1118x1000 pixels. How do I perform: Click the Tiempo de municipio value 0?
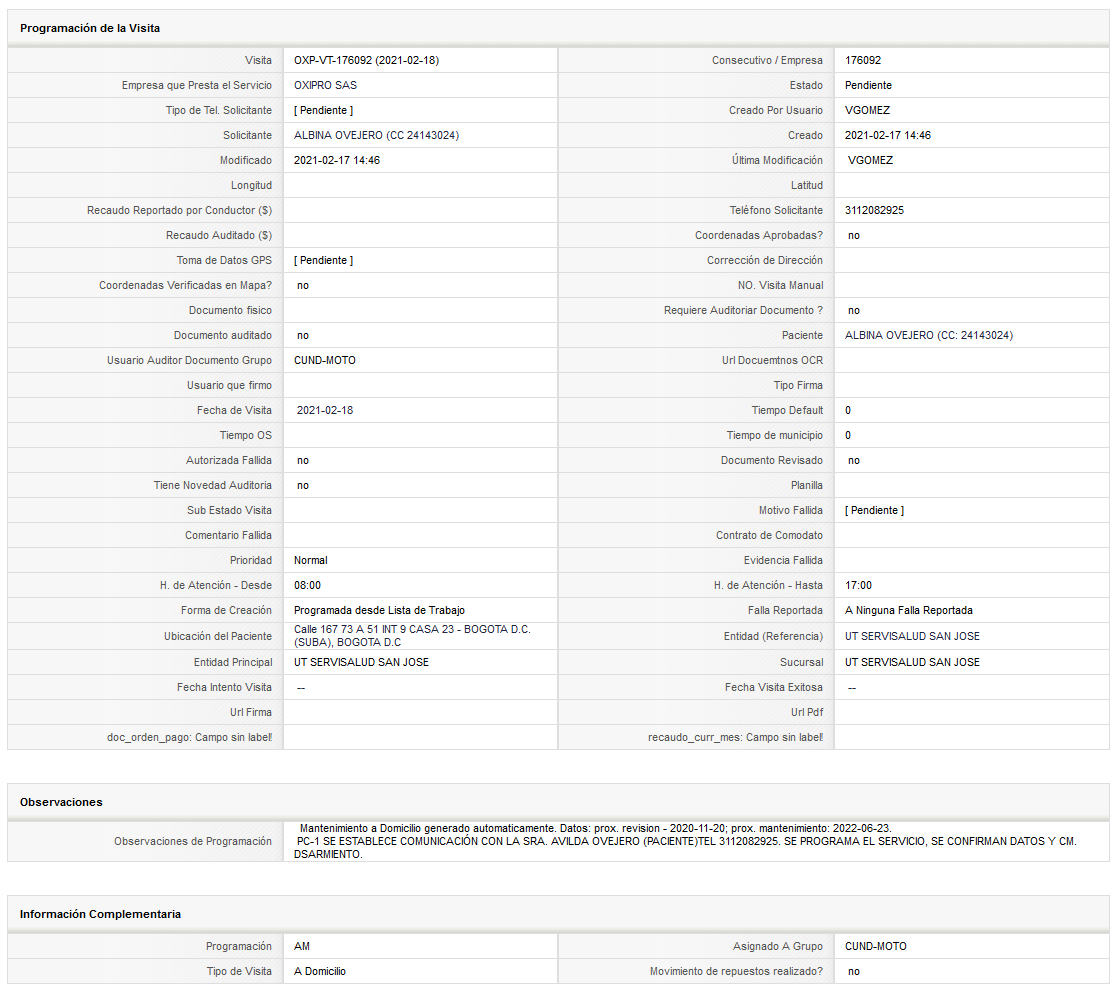click(848, 435)
